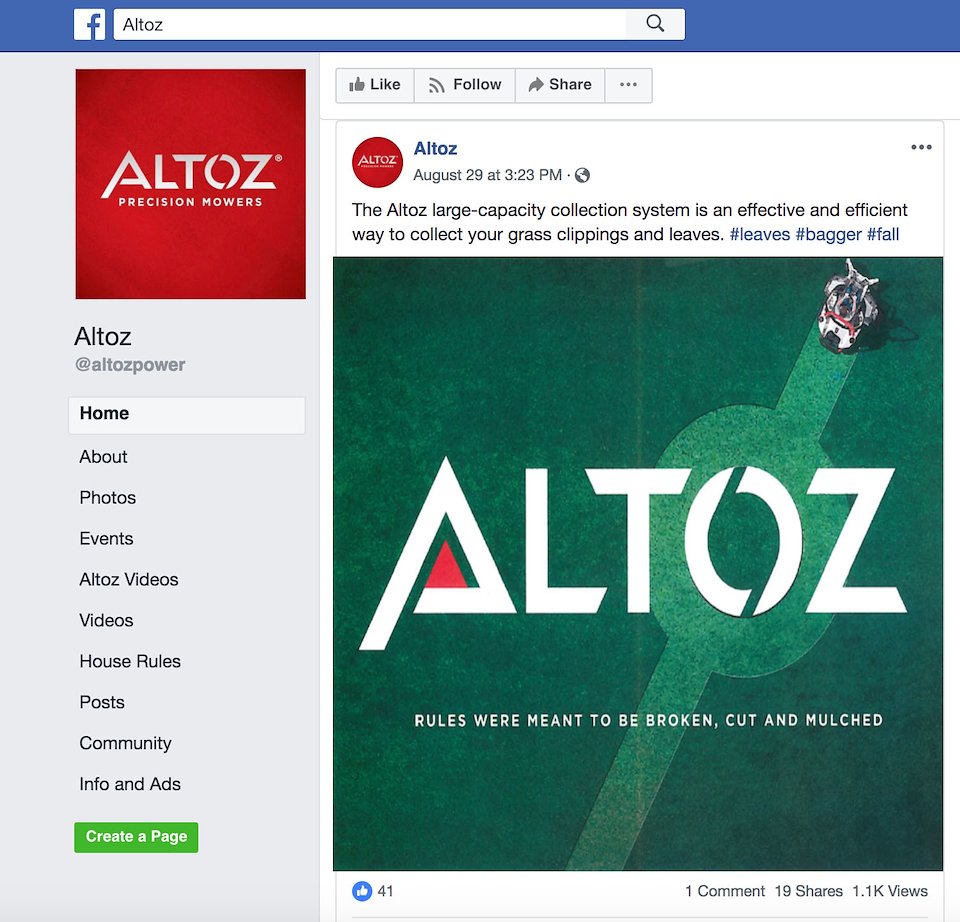The width and height of the screenshot is (960, 922).
Task: Share the Altoz page
Action: (x=560, y=85)
